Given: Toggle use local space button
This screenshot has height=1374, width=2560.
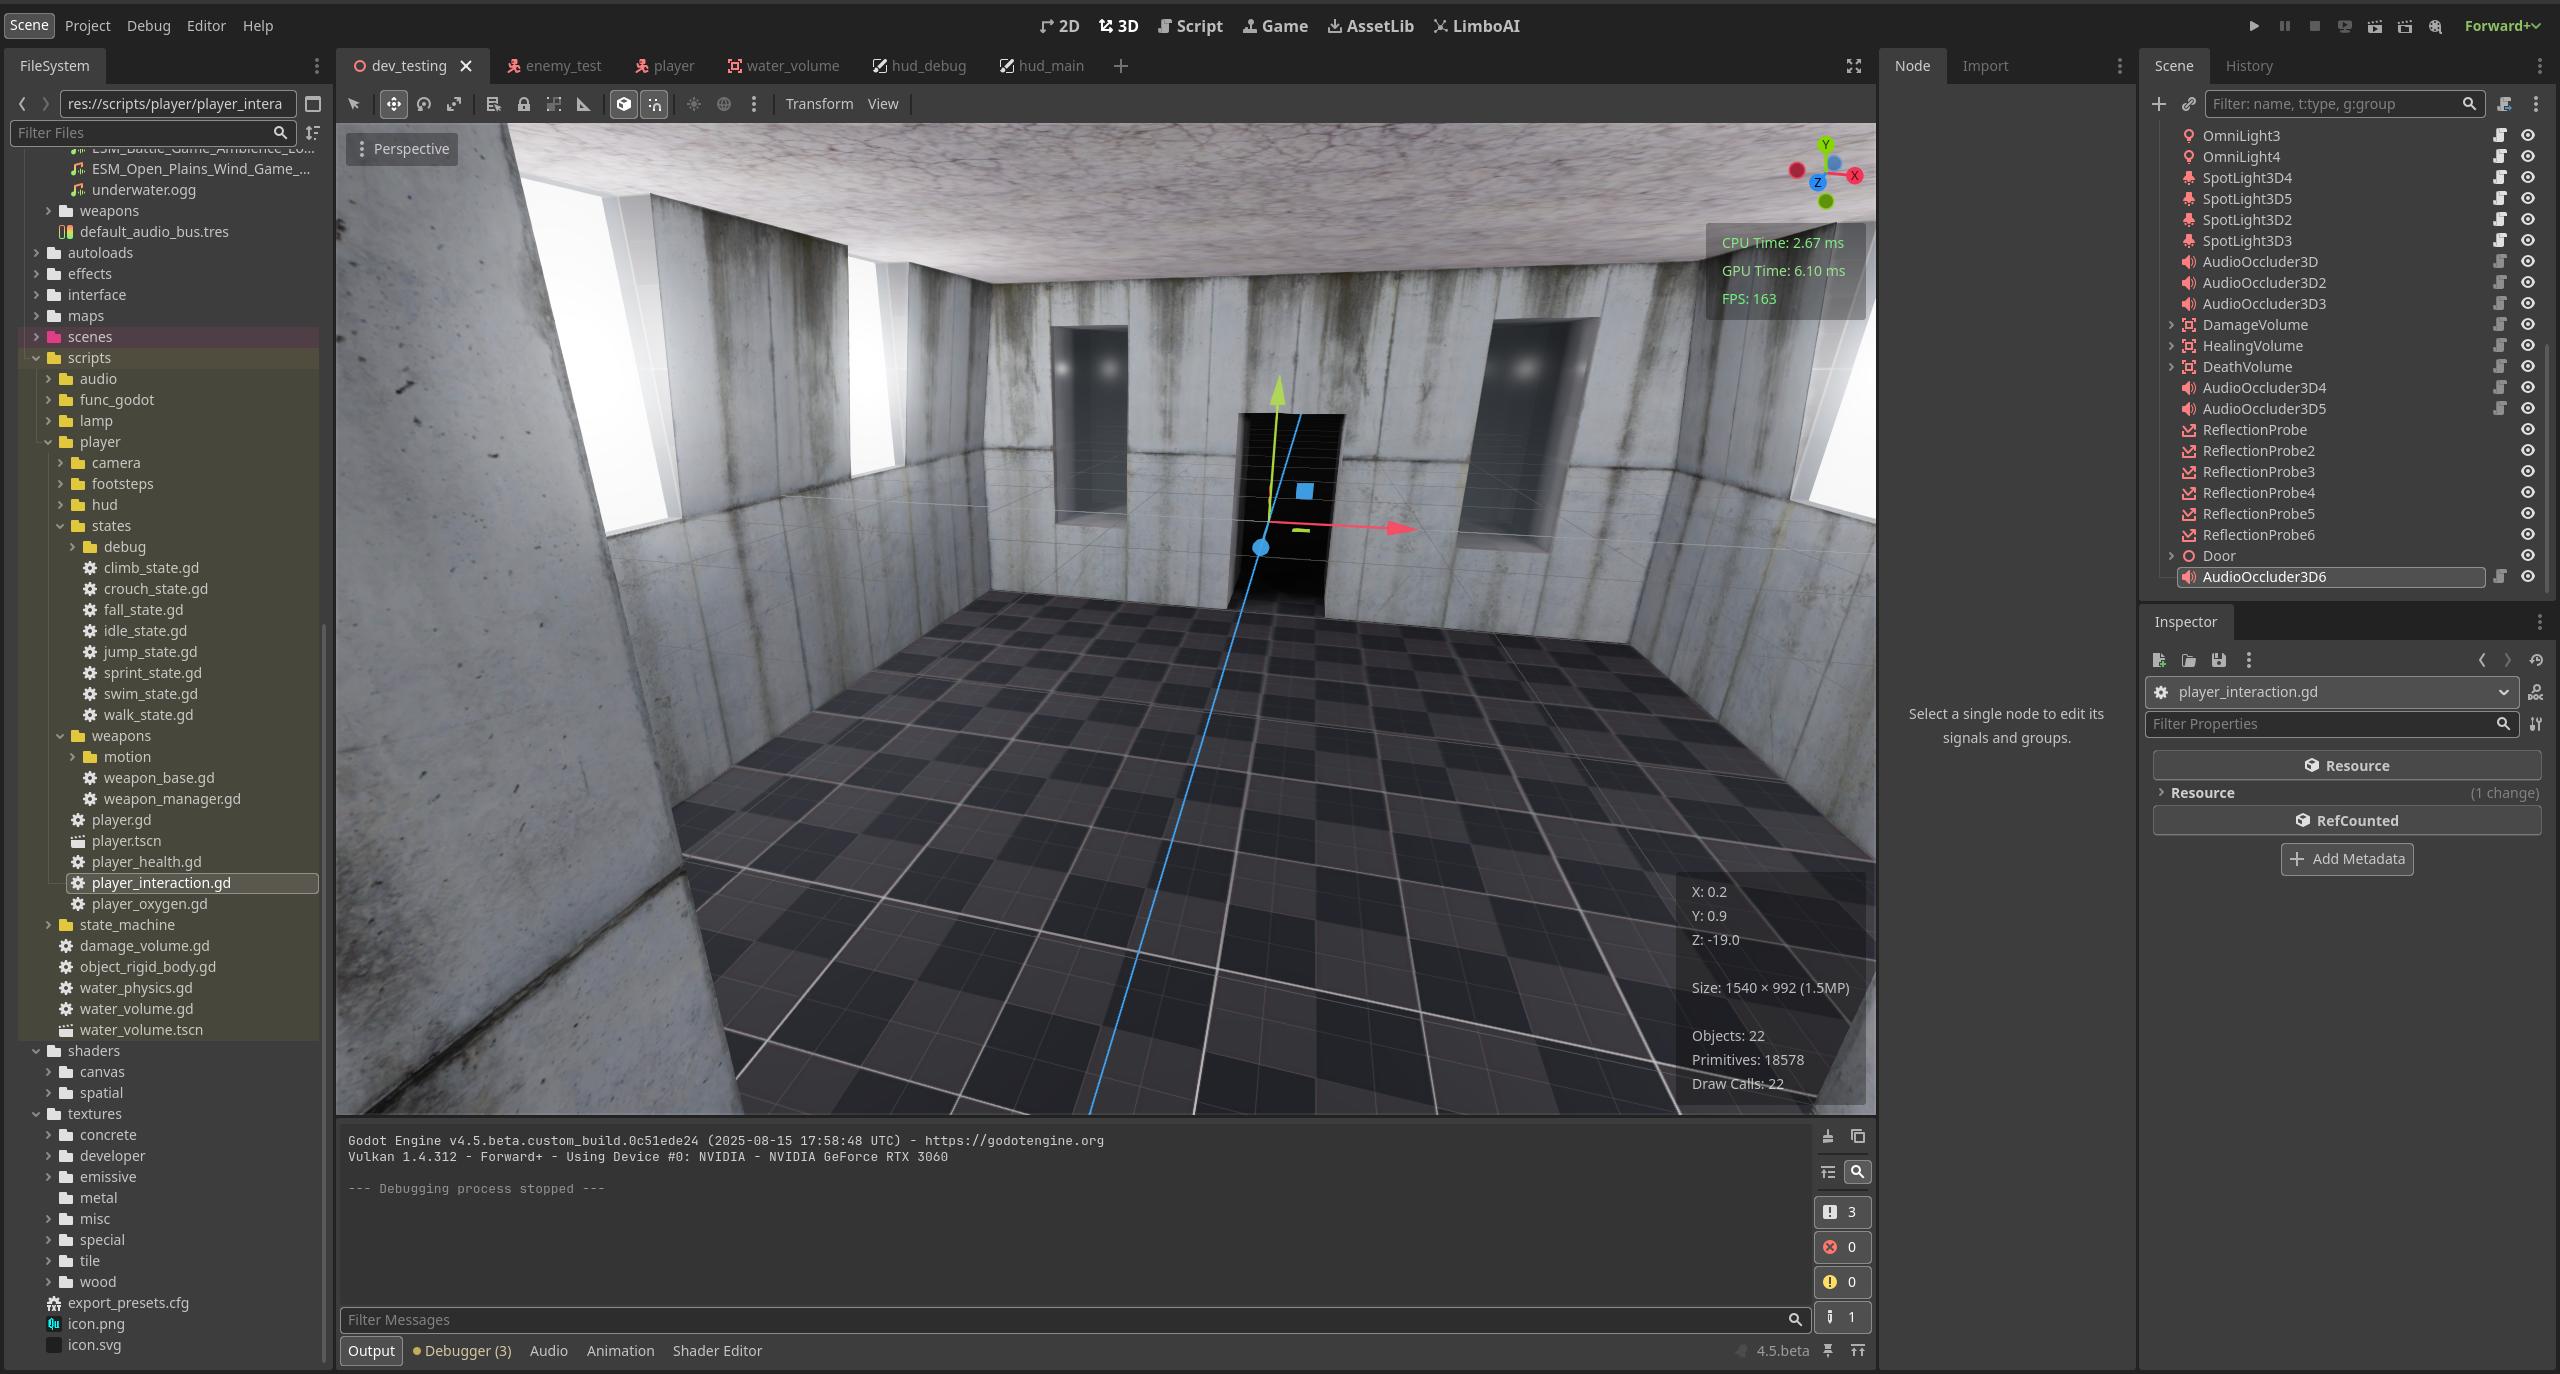Looking at the screenshot, I should tap(623, 104).
